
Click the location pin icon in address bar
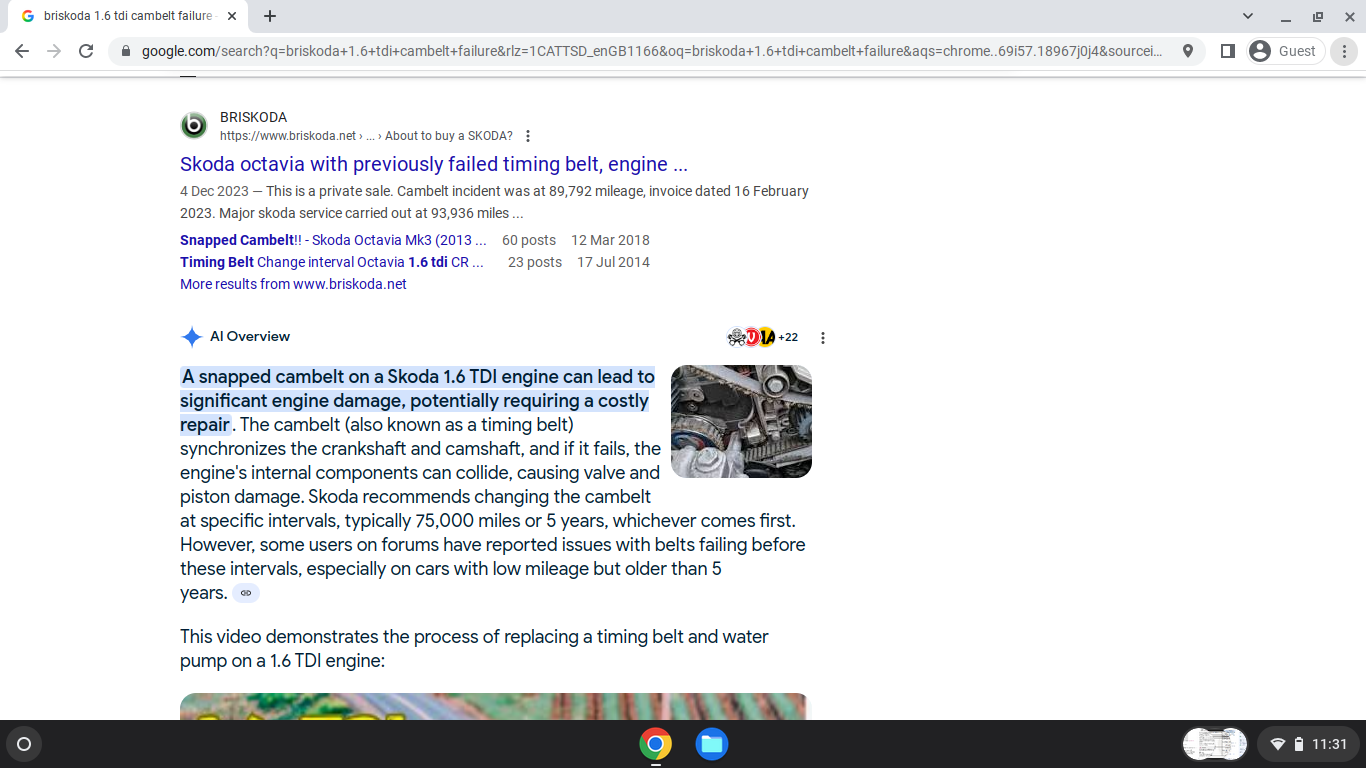(1188, 51)
